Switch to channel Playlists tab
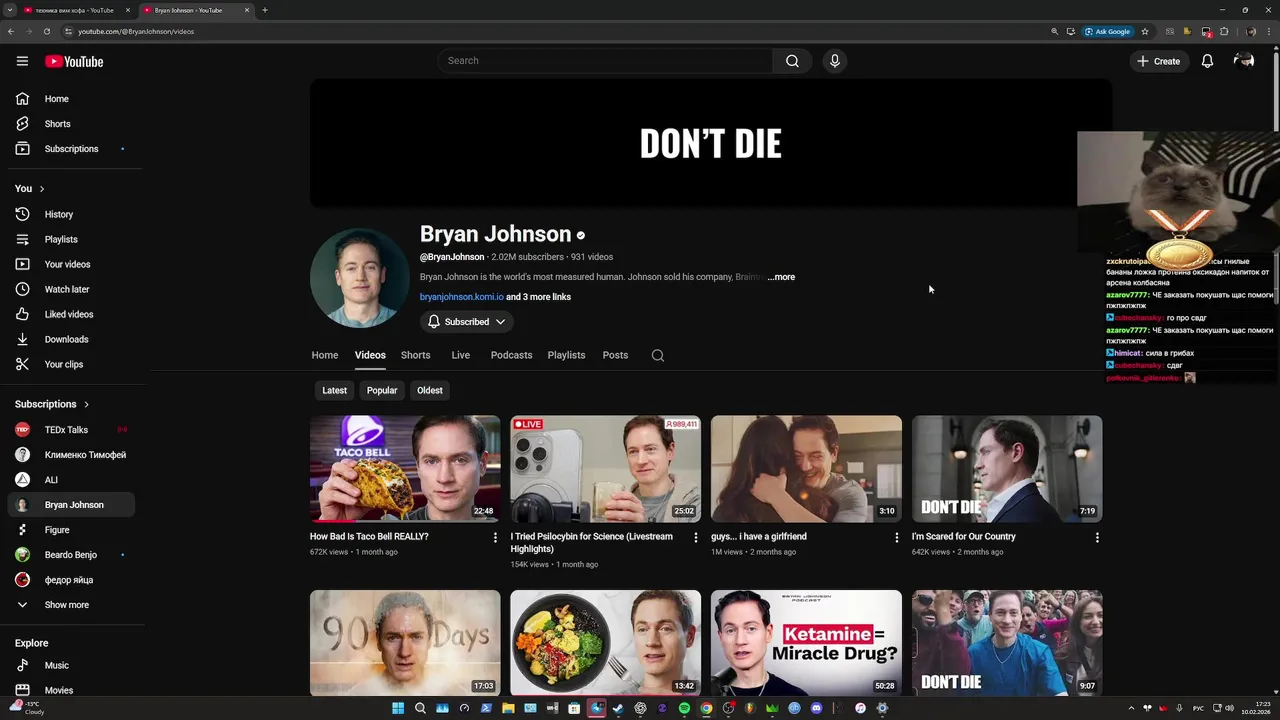 point(566,355)
